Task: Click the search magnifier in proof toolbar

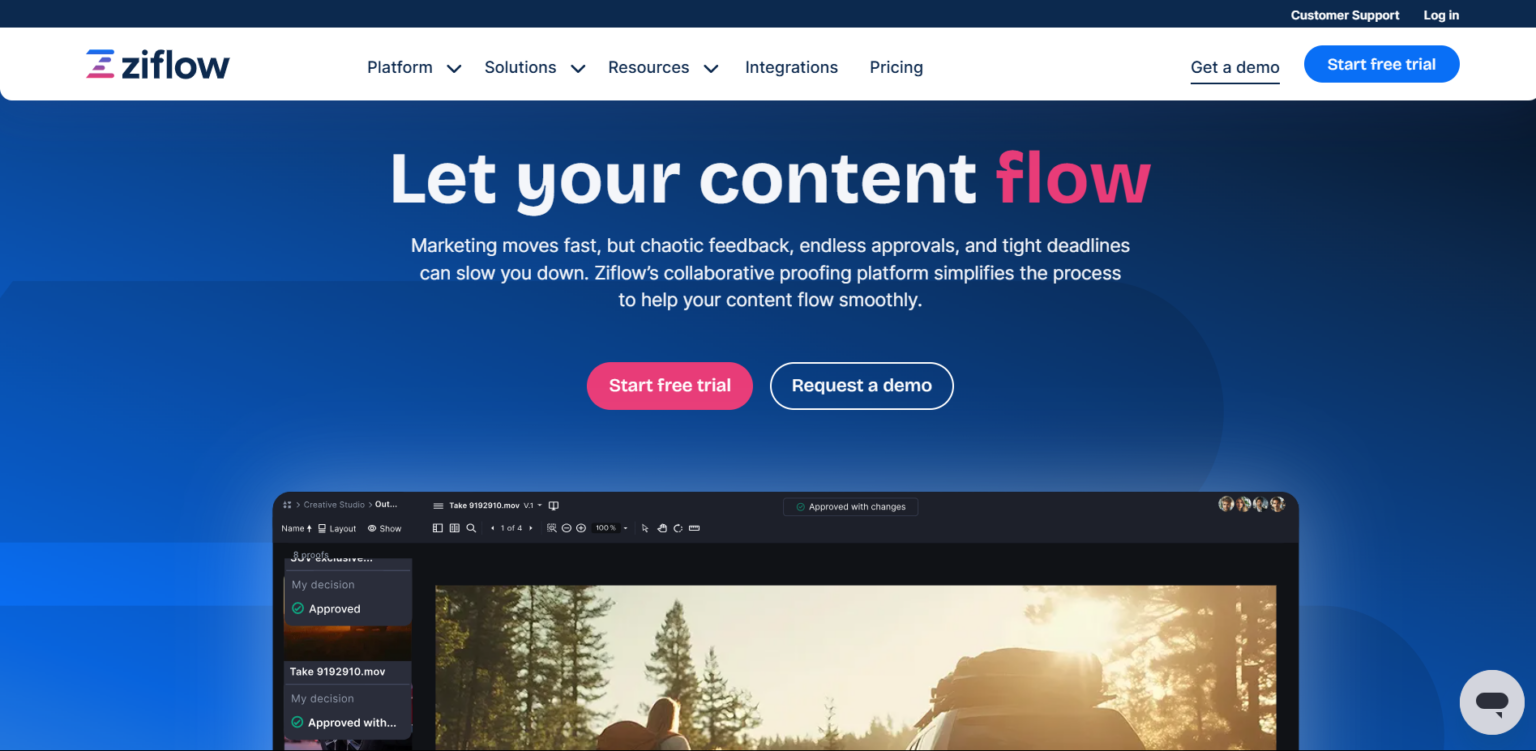Action: pos(471,528)
